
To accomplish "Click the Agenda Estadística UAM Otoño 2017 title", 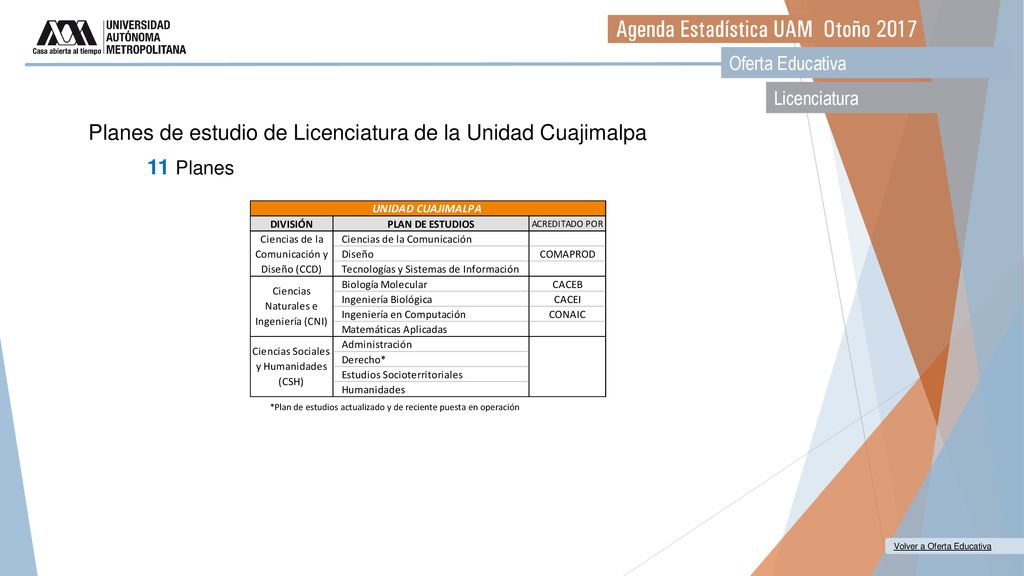I will [x=766, y=29].
